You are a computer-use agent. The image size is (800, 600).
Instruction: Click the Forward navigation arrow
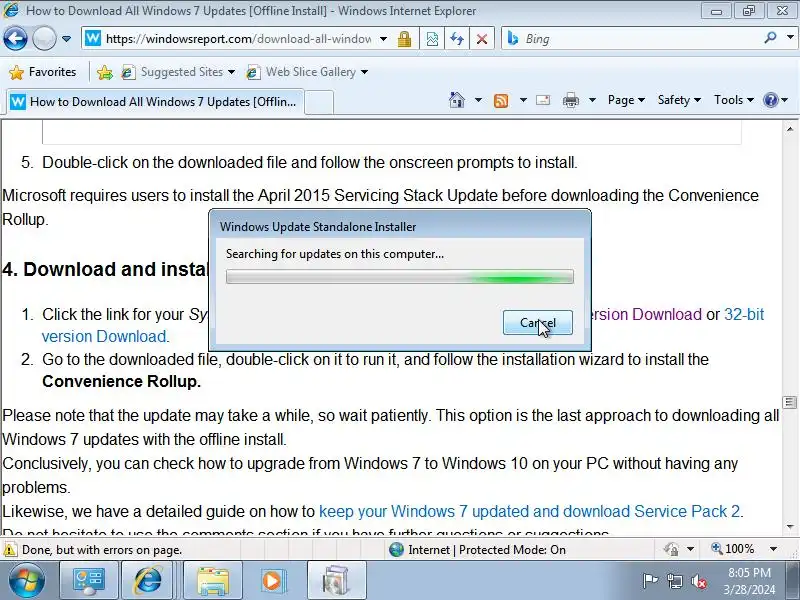click(x=44, y=39)
